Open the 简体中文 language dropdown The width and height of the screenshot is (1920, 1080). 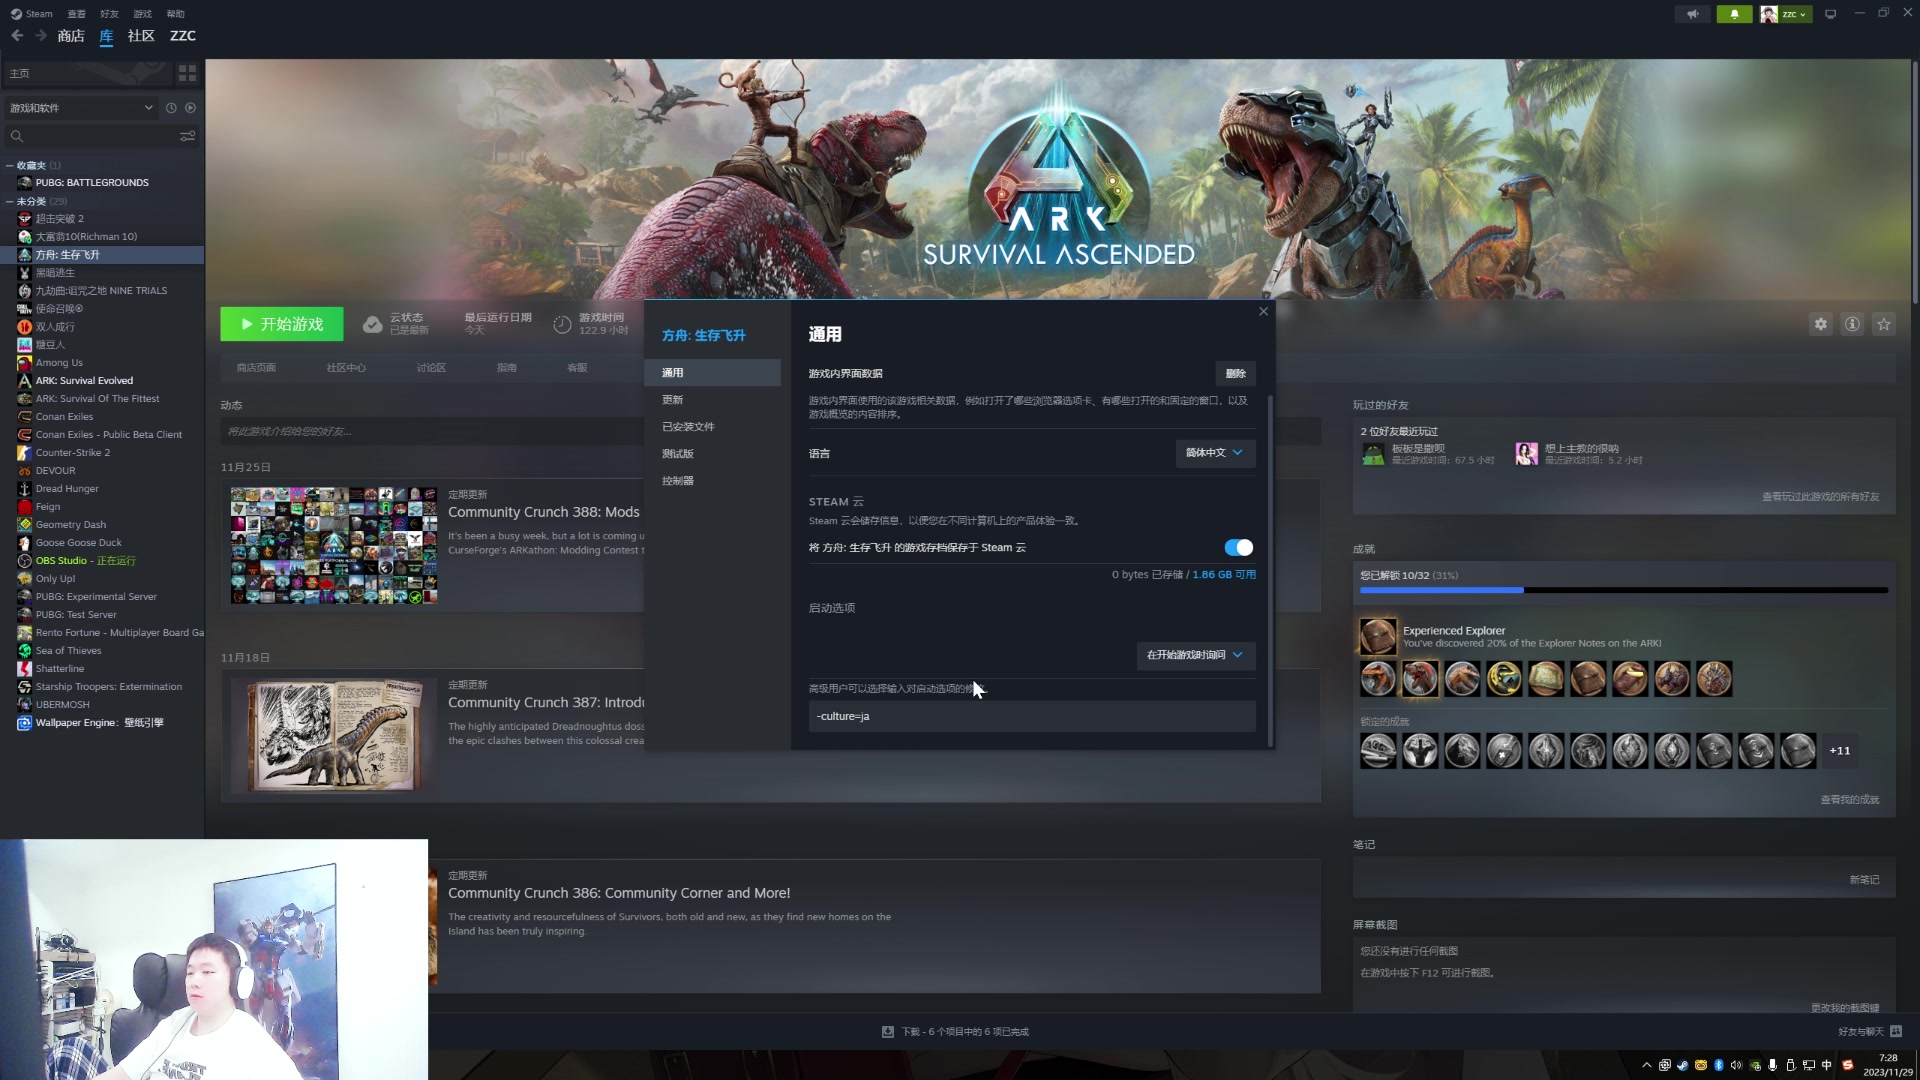pyautogui.click(x=1215, y=453)
